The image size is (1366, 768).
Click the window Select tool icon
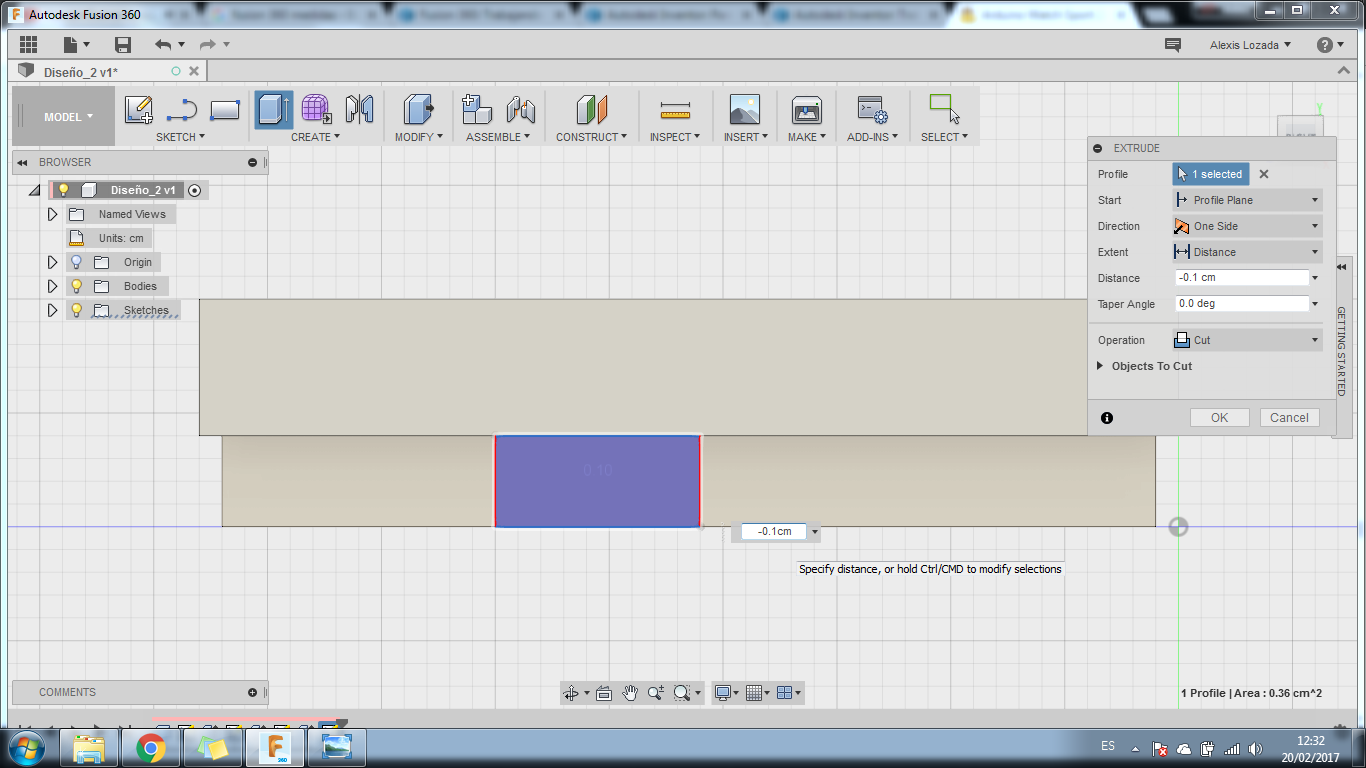point(944,109)
